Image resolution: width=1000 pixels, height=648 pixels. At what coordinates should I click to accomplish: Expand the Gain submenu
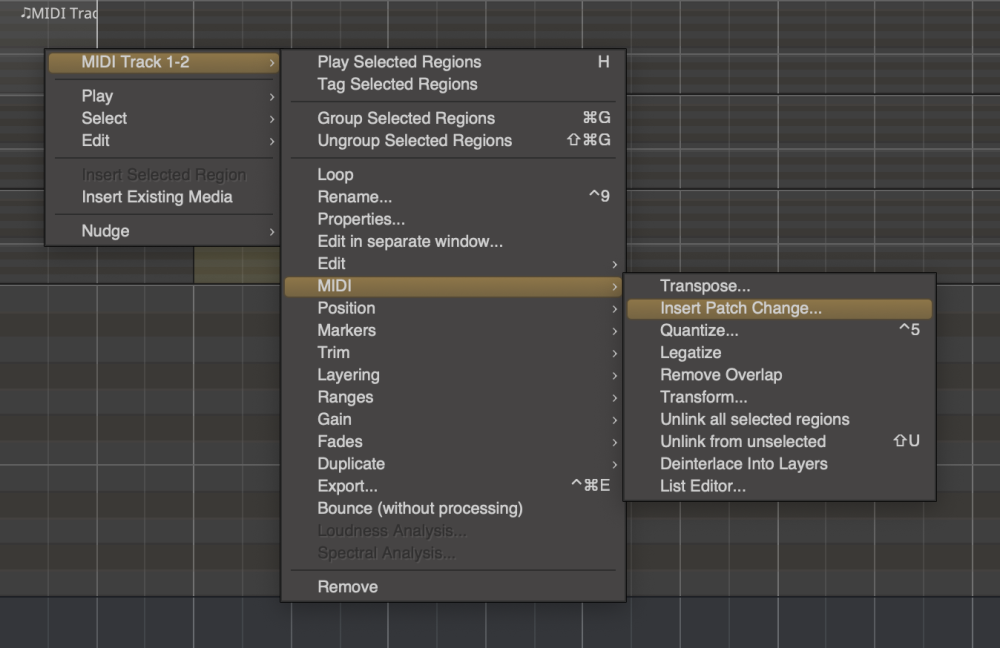tap(453, 420)
